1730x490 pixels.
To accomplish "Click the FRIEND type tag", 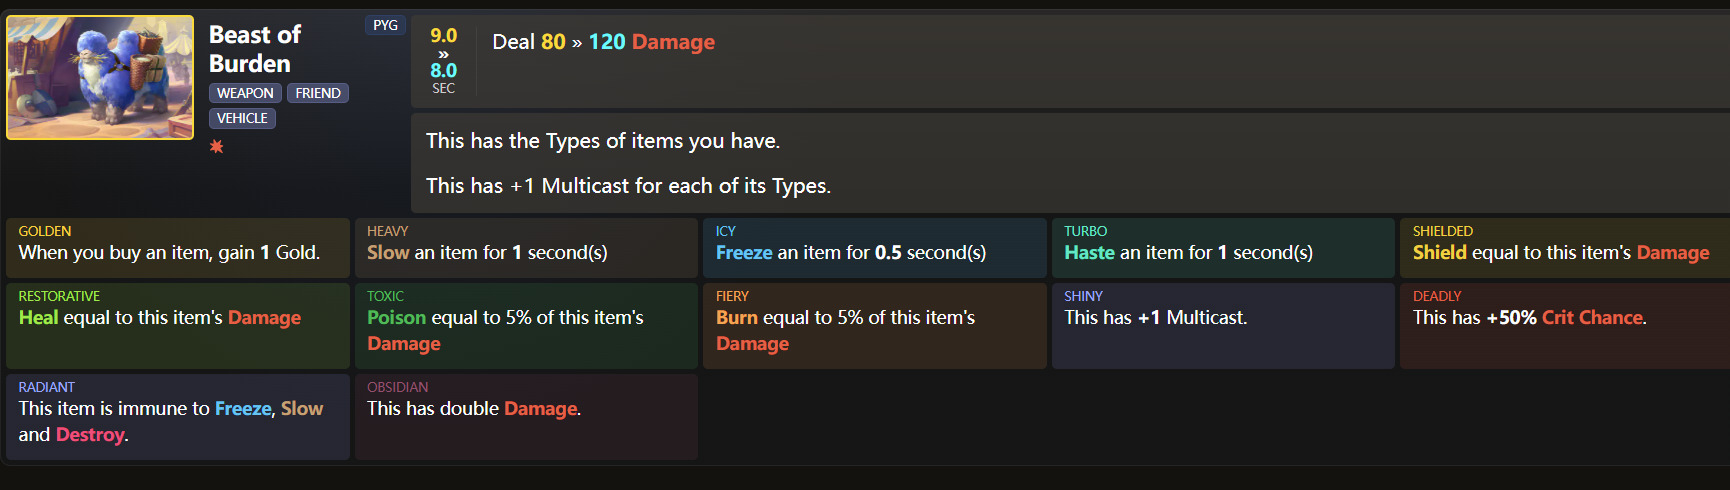I will [x=318, y=93].
